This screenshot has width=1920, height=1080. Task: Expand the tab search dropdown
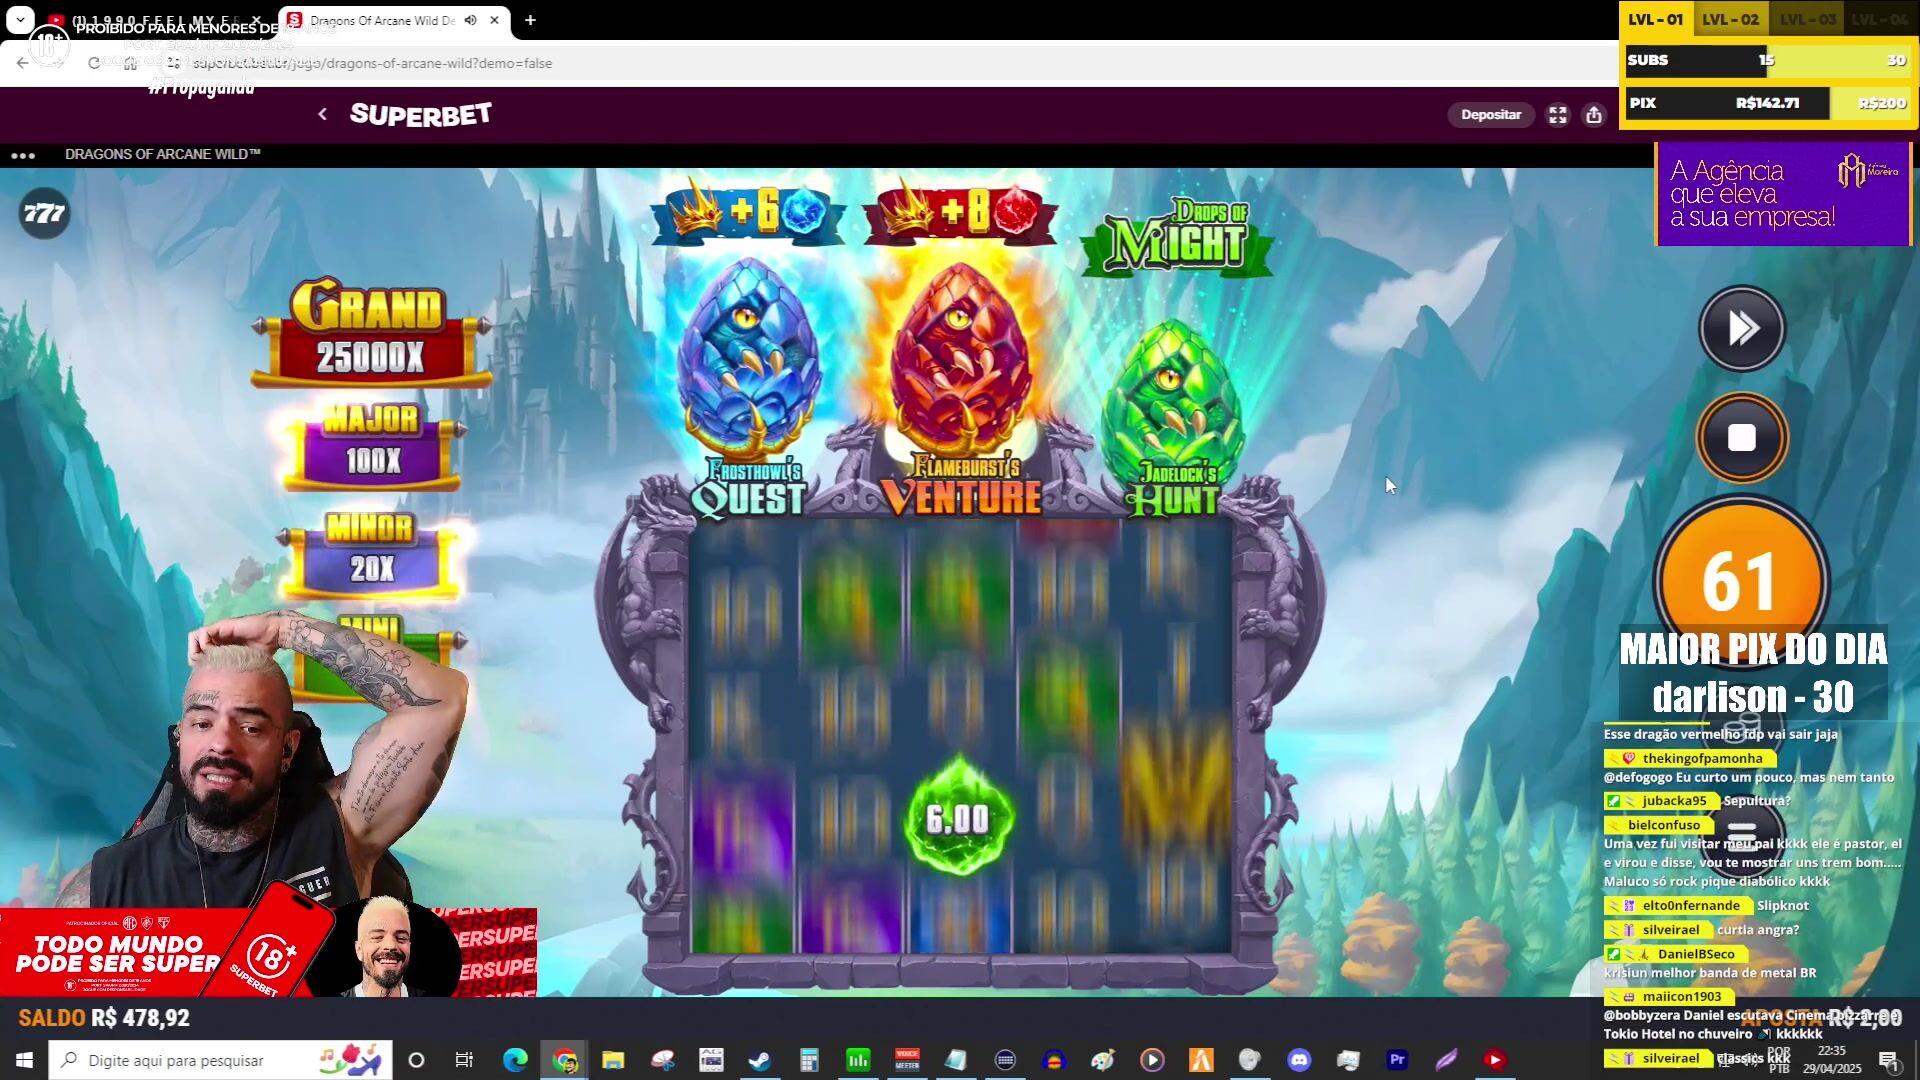point(20,19)
